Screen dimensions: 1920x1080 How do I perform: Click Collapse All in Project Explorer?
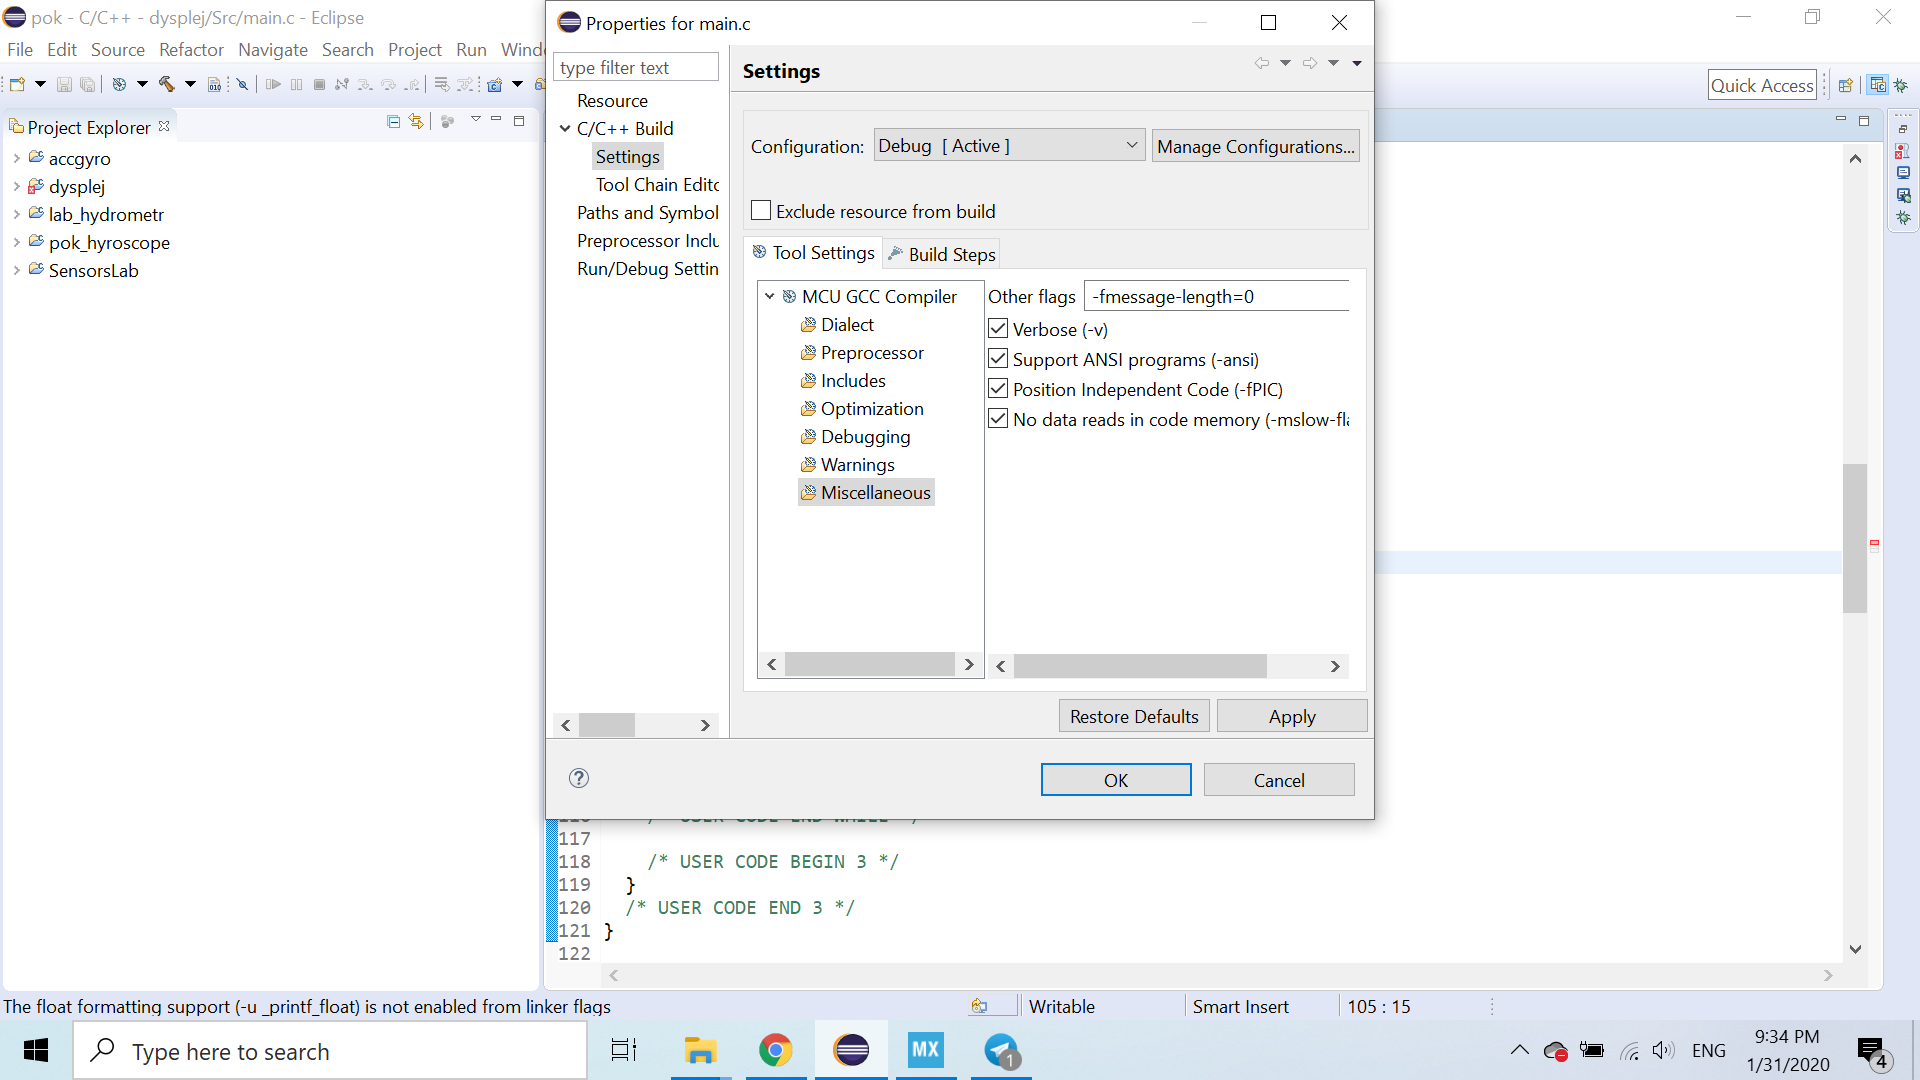[x=393, y=122]
